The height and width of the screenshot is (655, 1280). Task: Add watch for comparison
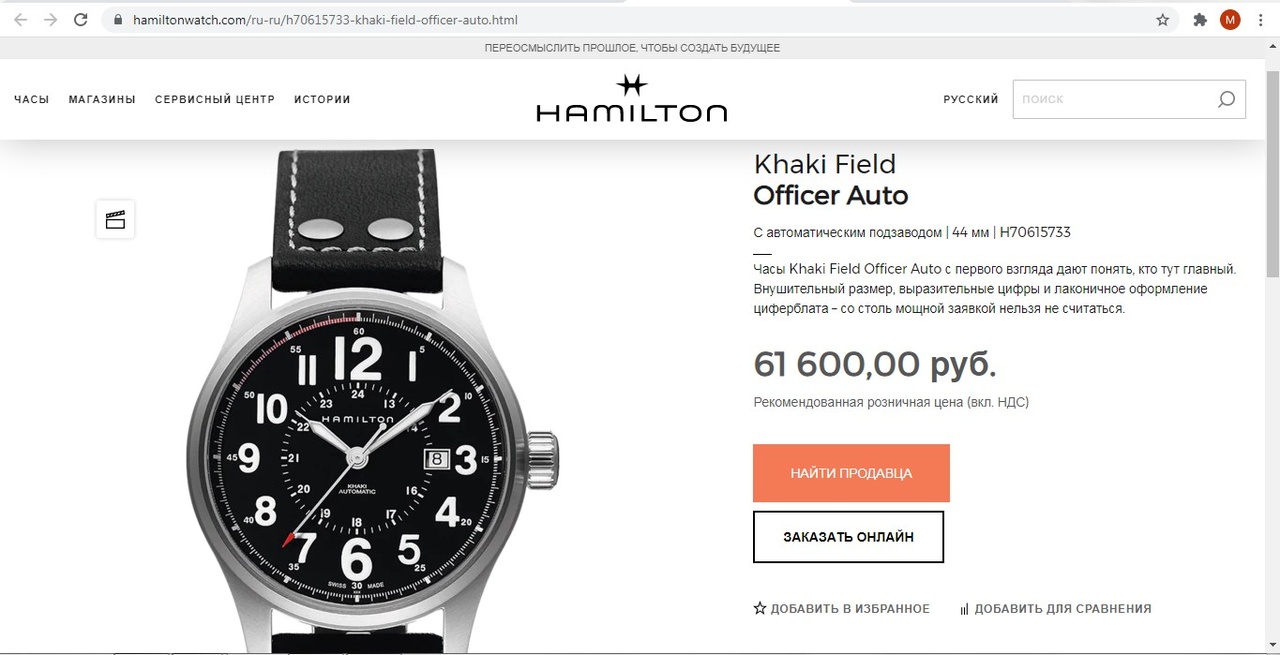pos(1055,608)
